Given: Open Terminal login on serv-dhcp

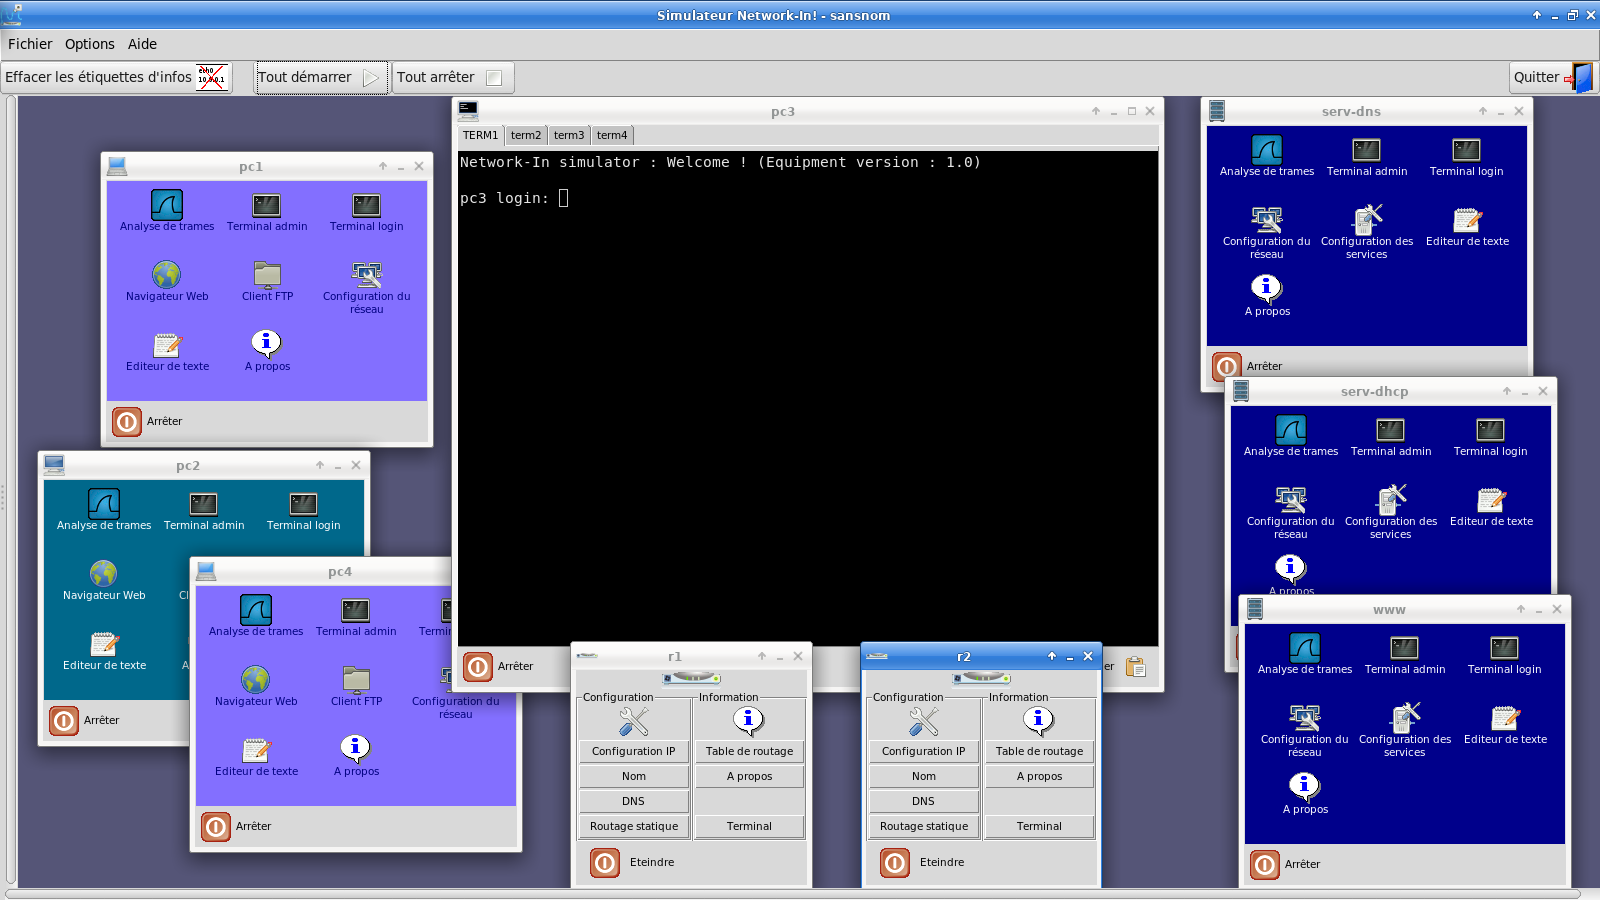Looking at the screenshot, I should point(1489,431).
